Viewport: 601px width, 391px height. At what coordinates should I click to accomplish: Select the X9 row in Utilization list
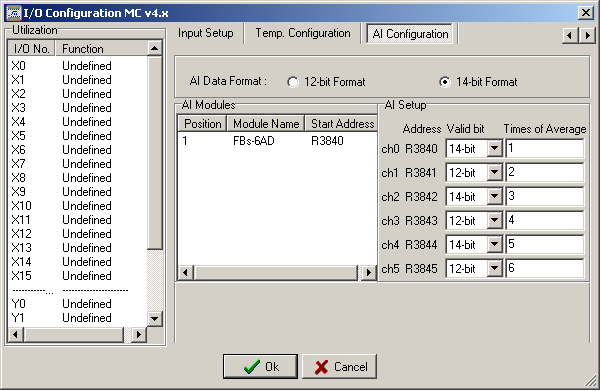pyautogui.click(x=77, y=192)
